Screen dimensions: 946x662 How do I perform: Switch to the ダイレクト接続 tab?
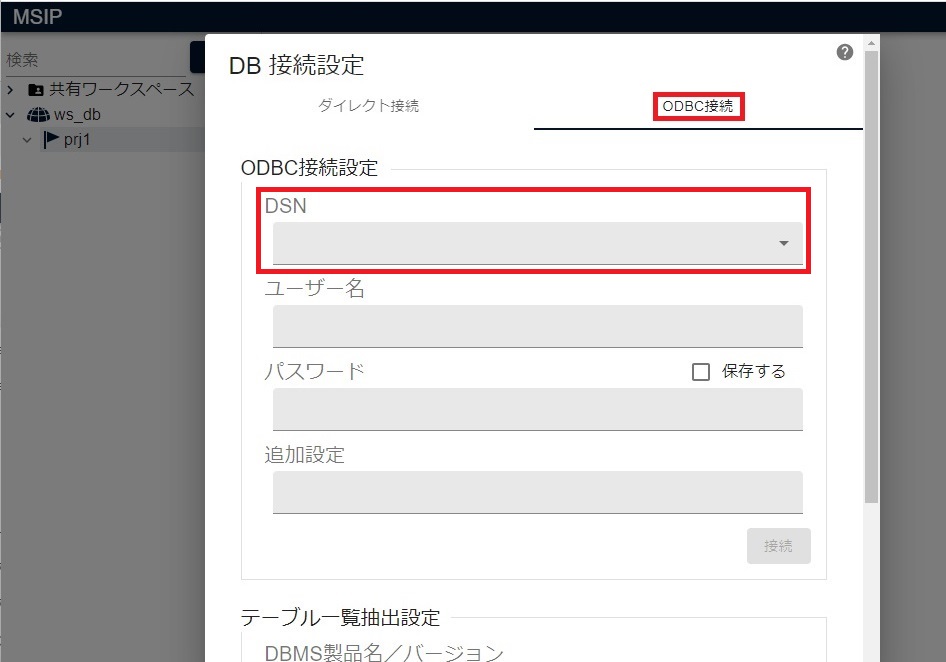368,106
